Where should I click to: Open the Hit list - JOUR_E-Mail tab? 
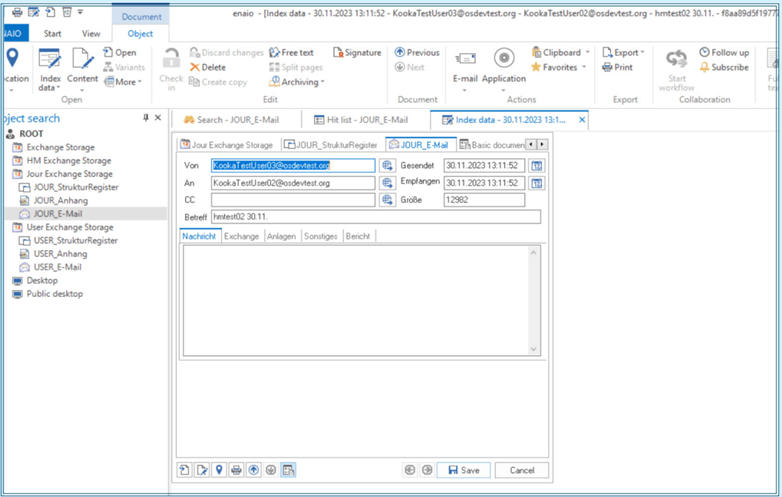361,120
